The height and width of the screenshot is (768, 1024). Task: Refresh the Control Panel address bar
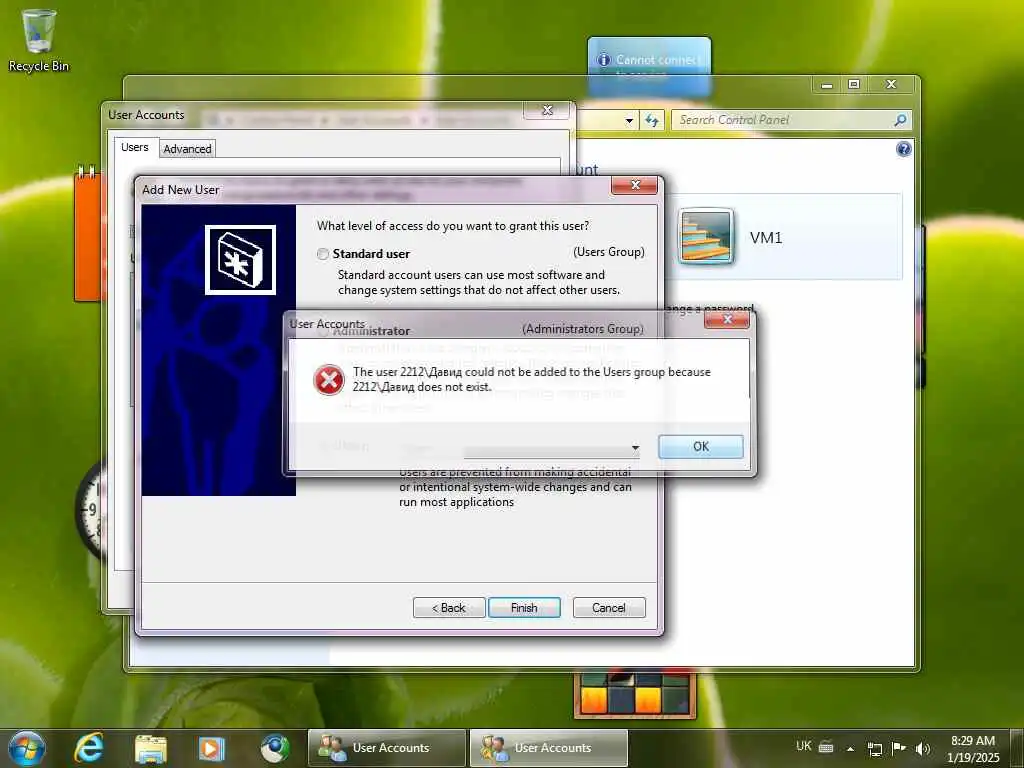coord(652,120)
